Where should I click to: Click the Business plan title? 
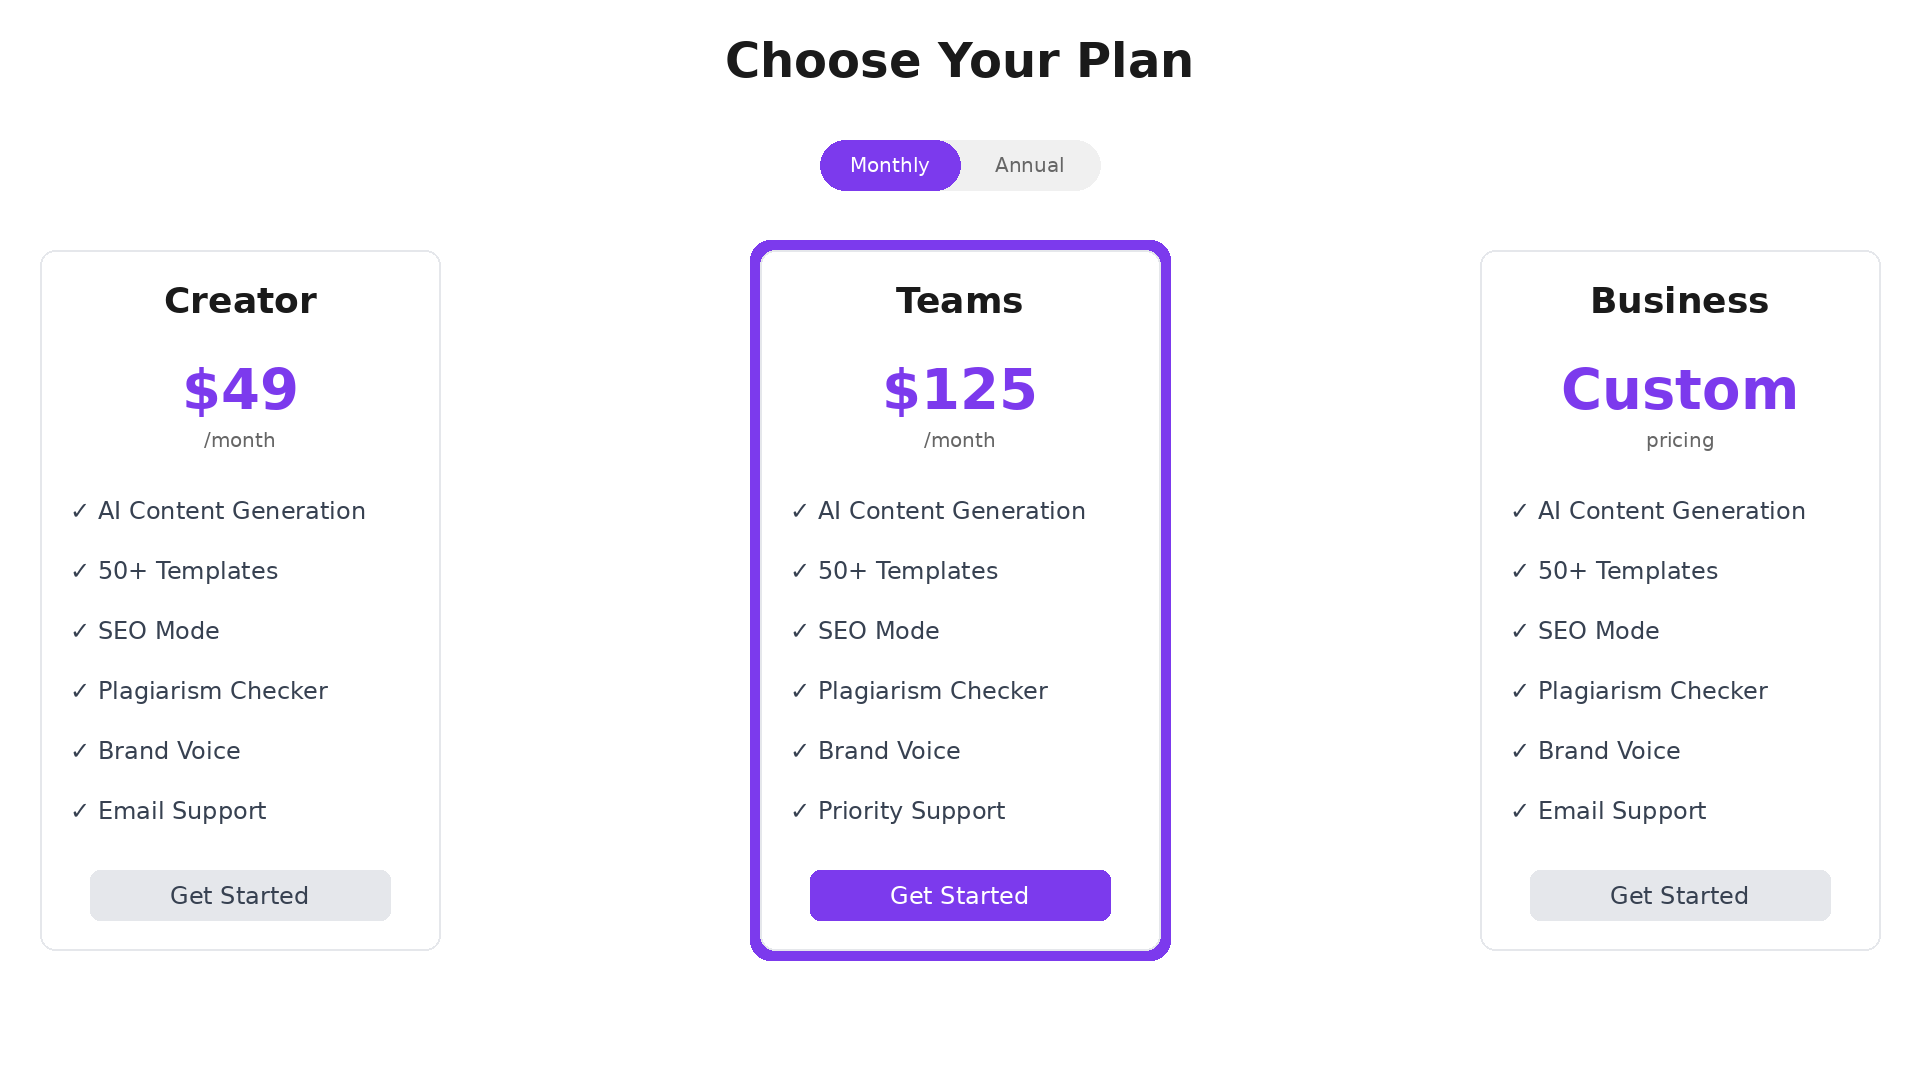(1679, 300)
